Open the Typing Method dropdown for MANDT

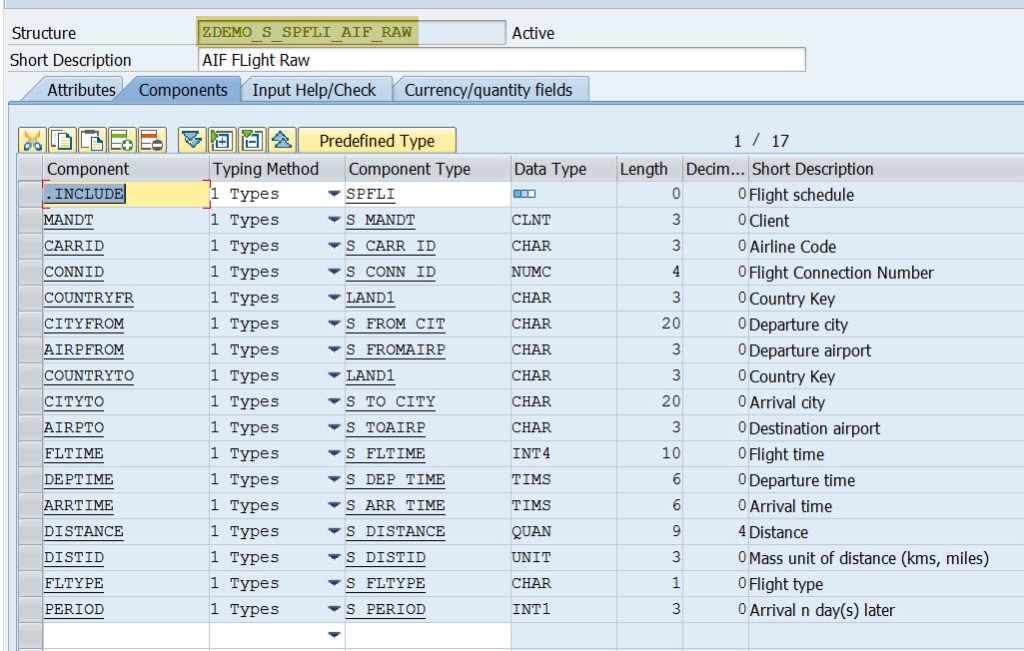point(333,221)
